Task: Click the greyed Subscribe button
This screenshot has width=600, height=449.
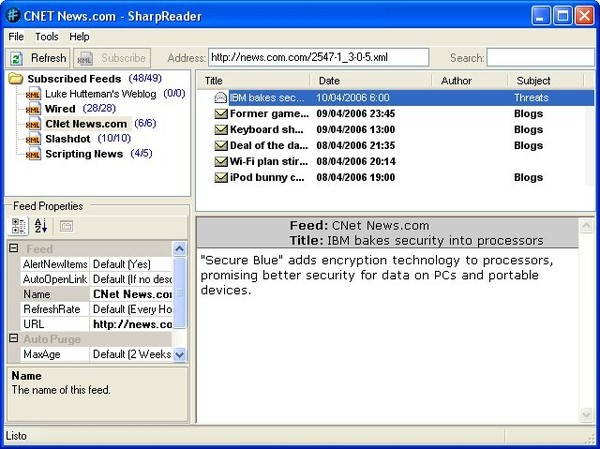Action: coord(112,58)
